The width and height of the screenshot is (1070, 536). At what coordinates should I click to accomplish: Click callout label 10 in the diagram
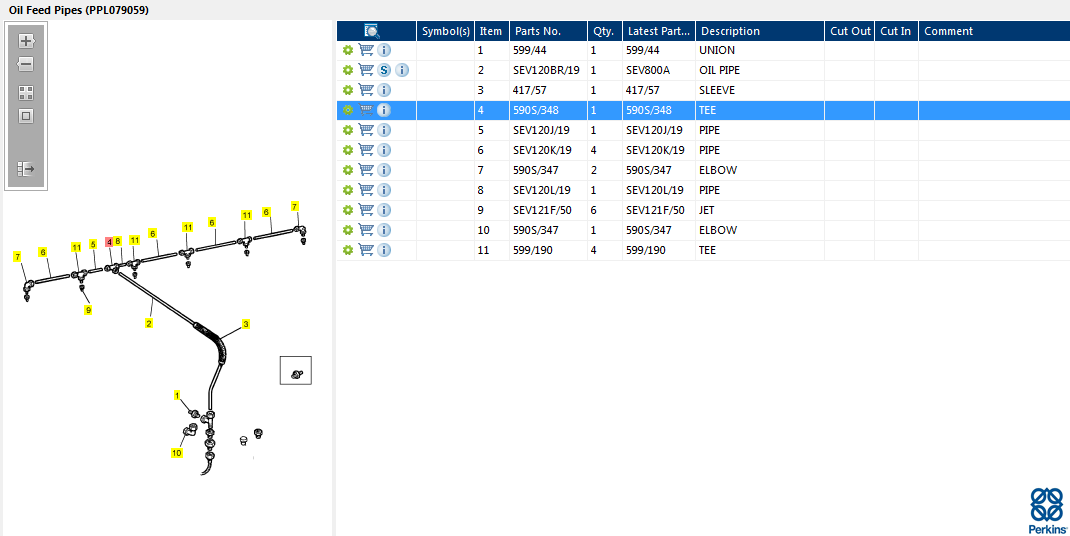[177, 453]
